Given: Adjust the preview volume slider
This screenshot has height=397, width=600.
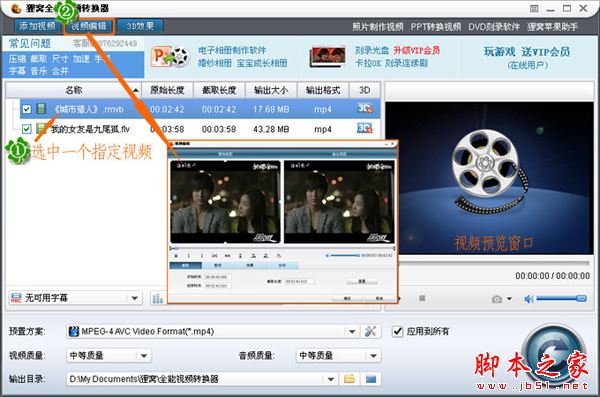Looking at the screenshot, I should pos(561,298).
